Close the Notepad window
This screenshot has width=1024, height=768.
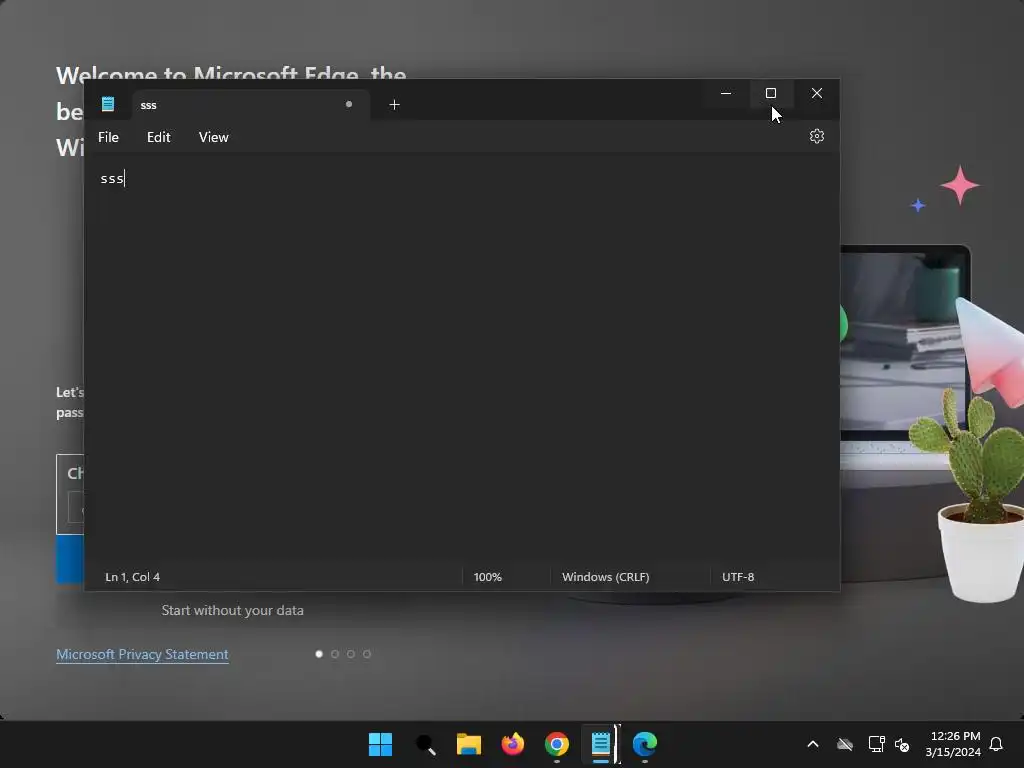click(x=817, y=93)
